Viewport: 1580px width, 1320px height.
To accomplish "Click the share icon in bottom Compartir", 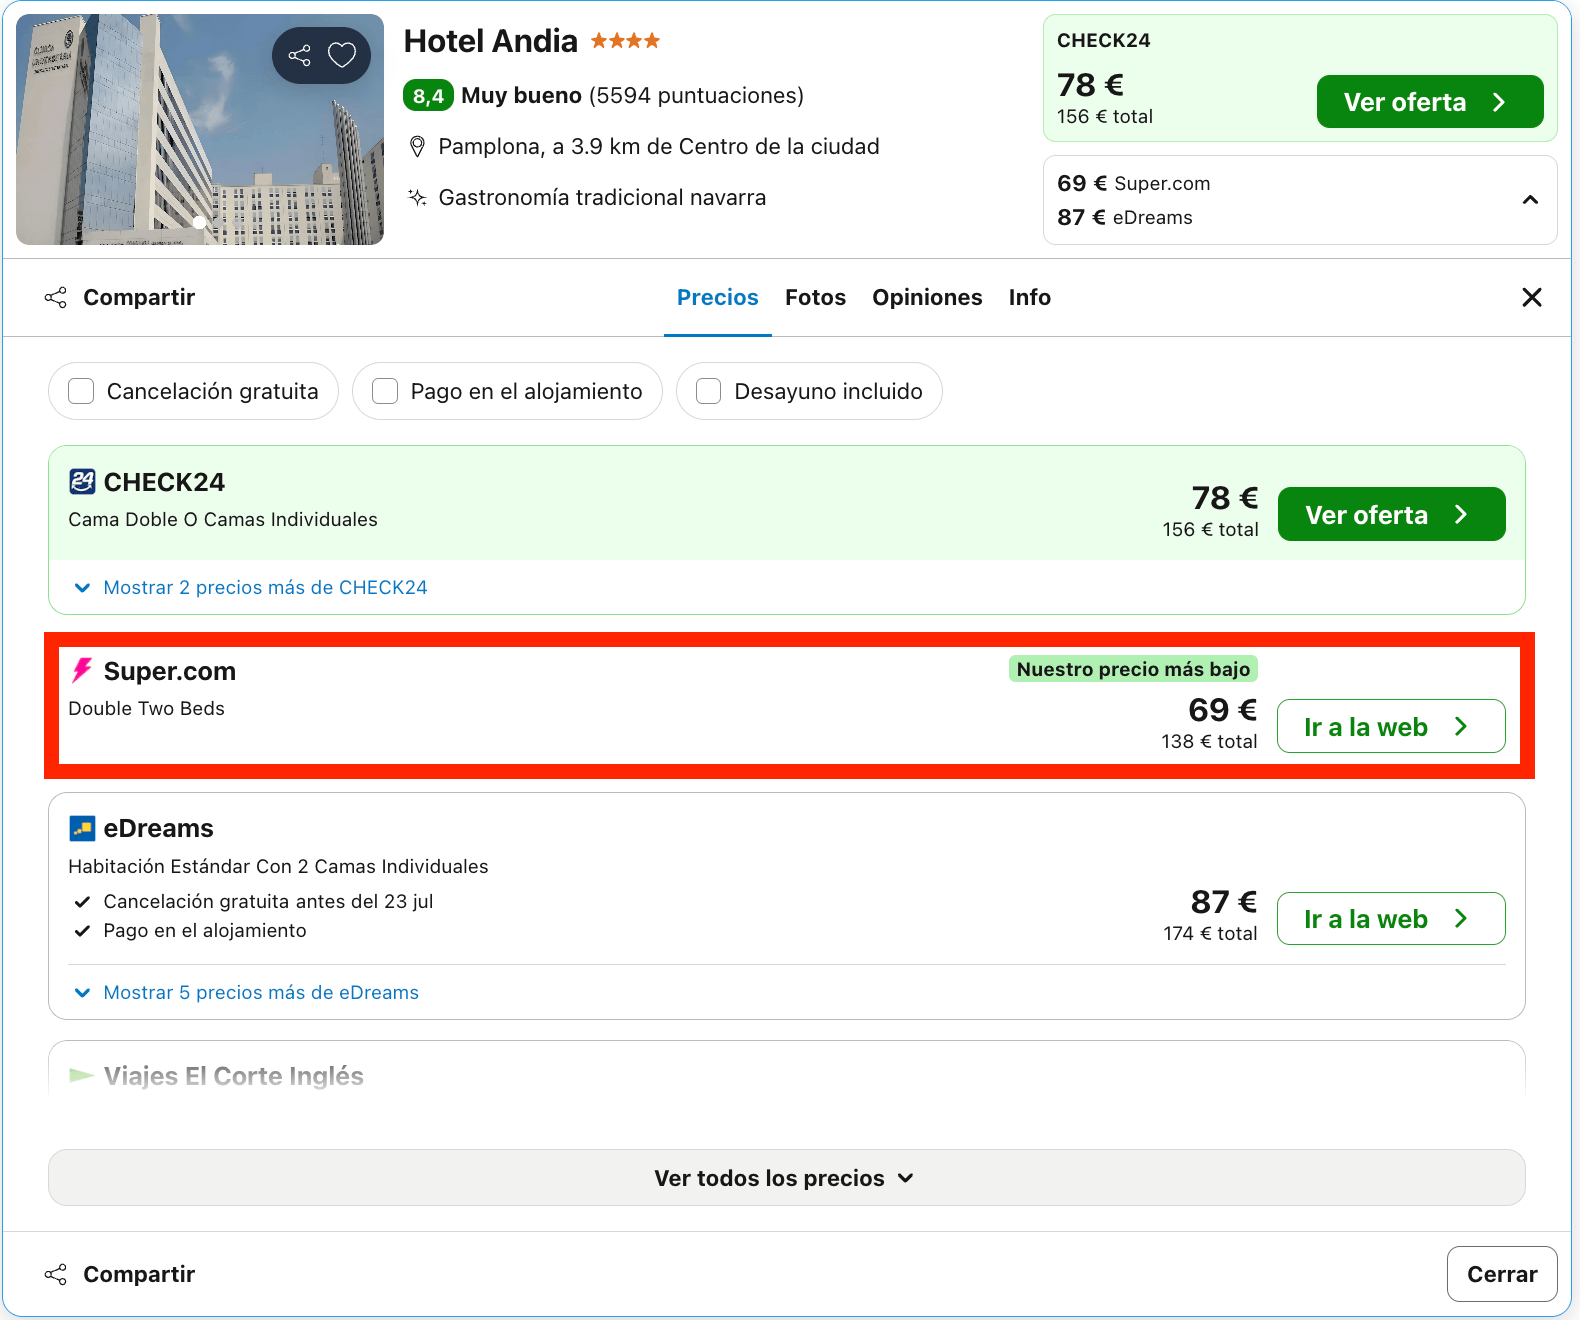I will pos(56,1274).
